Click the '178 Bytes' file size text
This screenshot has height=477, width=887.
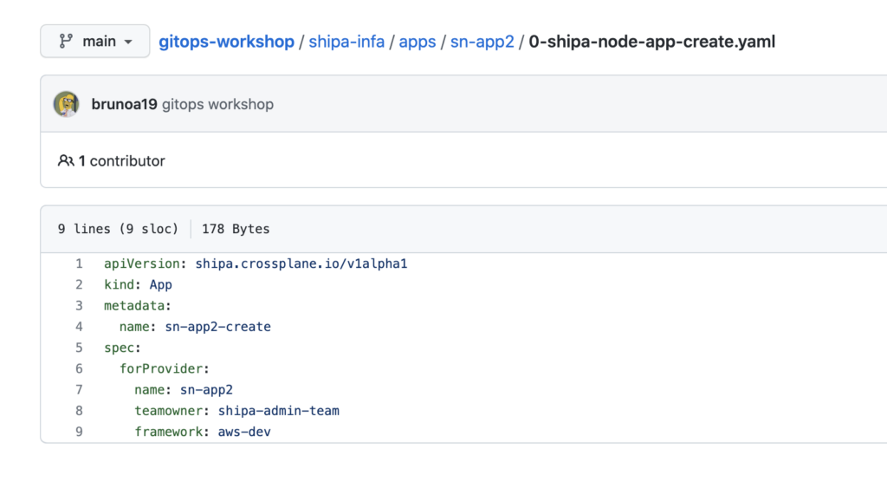(235, 229)
